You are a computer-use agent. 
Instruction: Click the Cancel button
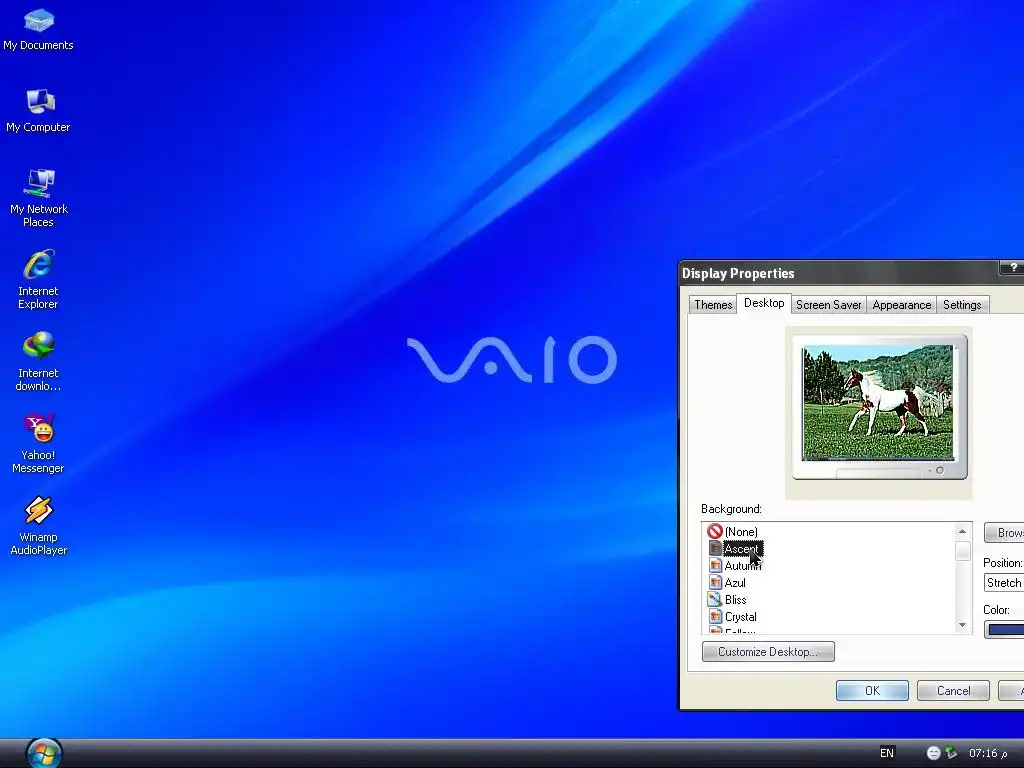pos(953,691)
